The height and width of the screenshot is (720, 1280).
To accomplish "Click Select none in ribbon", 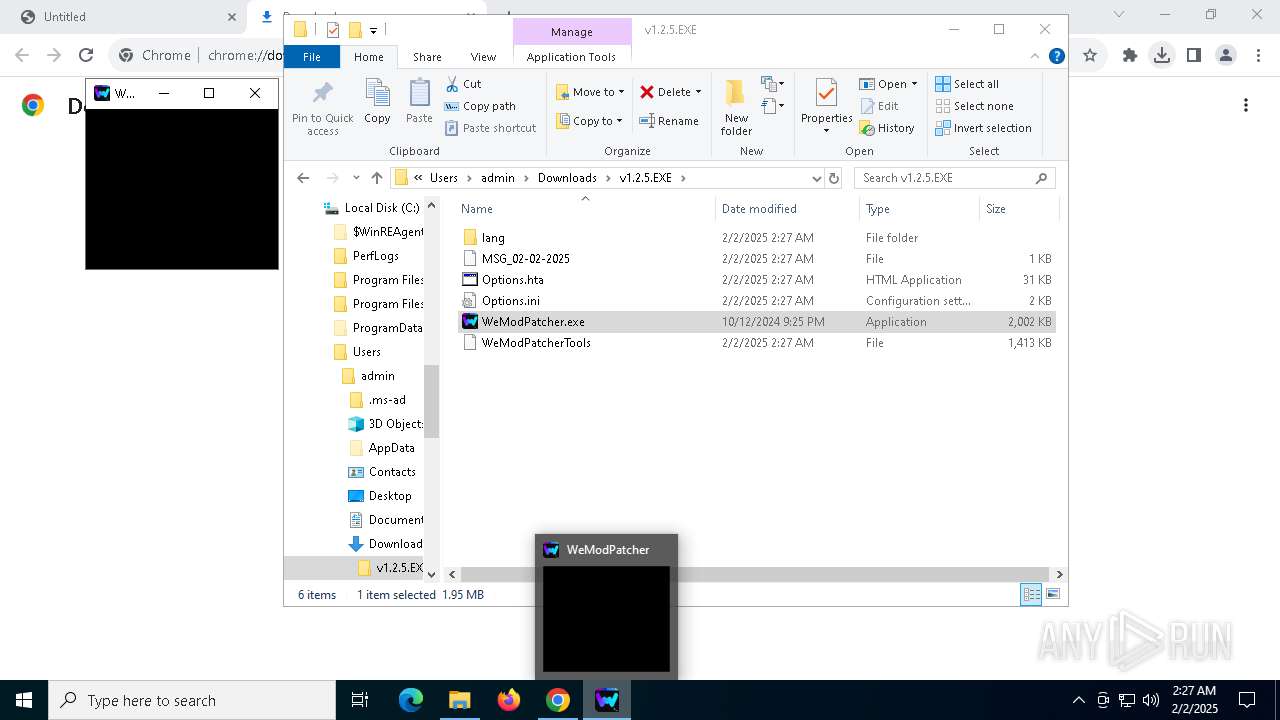I will pos(974,106).
